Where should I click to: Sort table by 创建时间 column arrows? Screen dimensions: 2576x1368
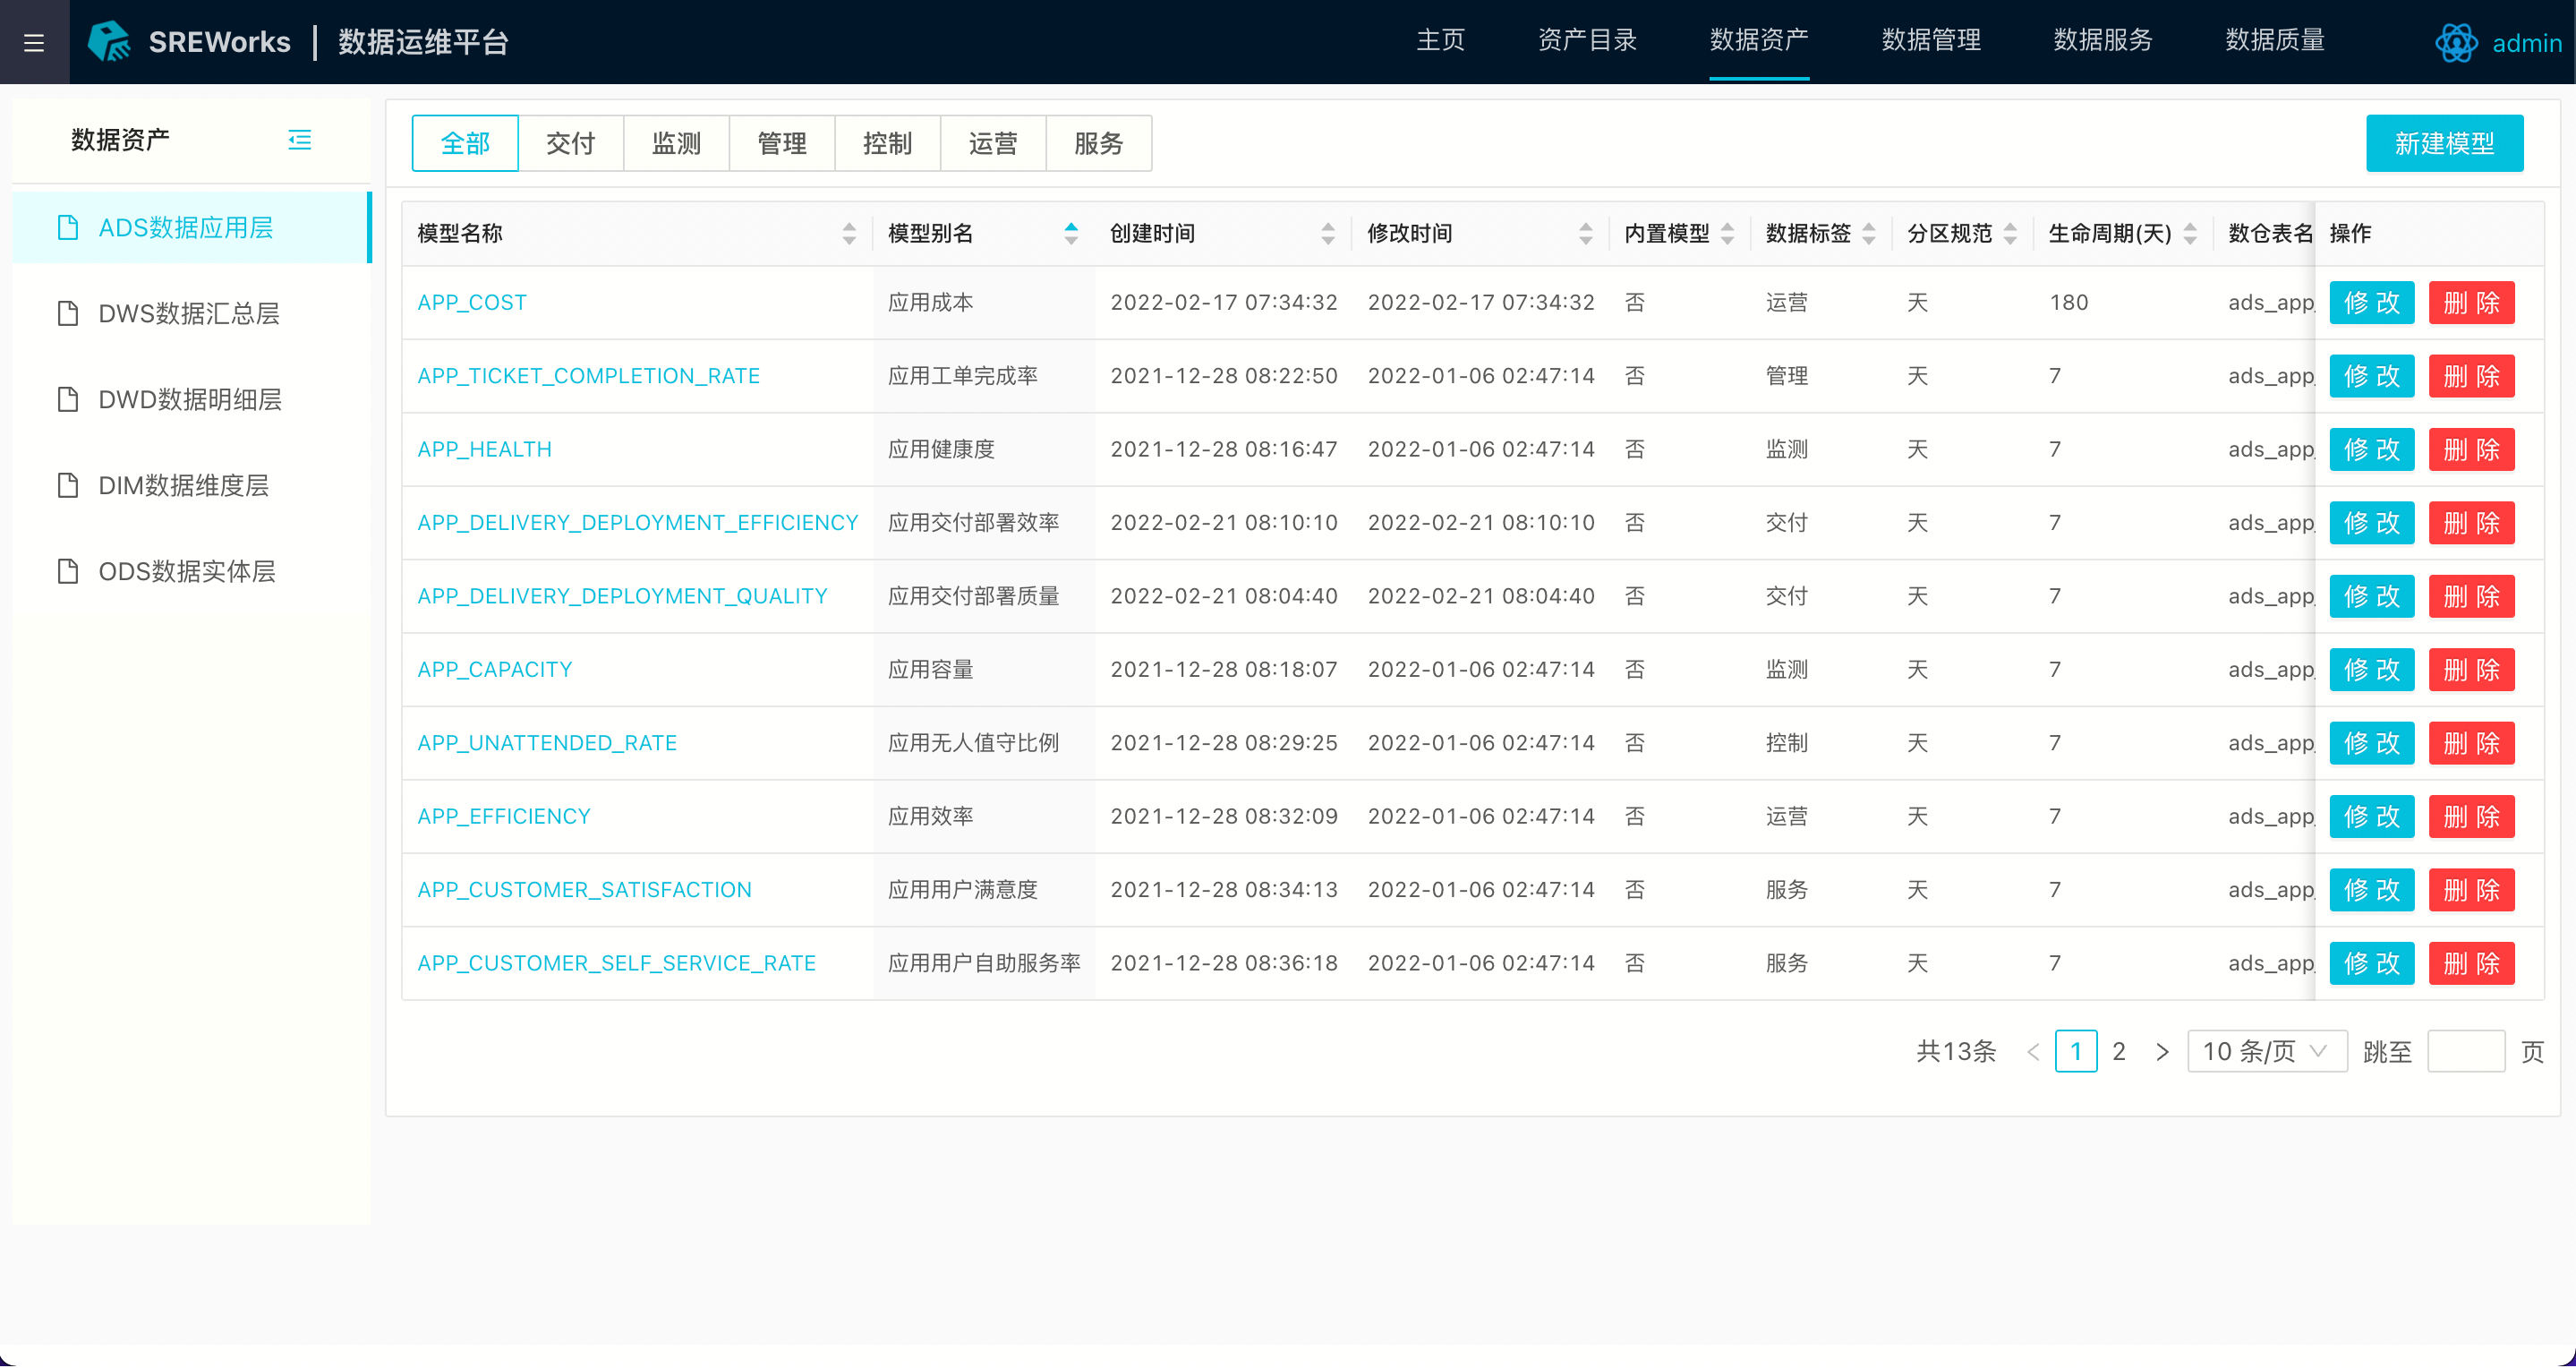coord(1328,234)
